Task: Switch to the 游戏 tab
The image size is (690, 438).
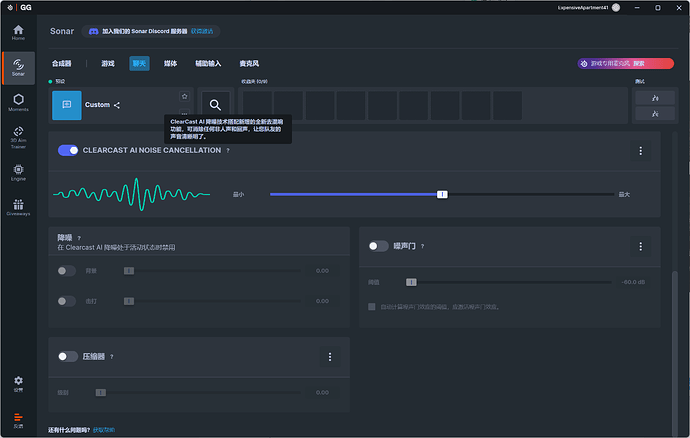Action: [x=107, y=63]
